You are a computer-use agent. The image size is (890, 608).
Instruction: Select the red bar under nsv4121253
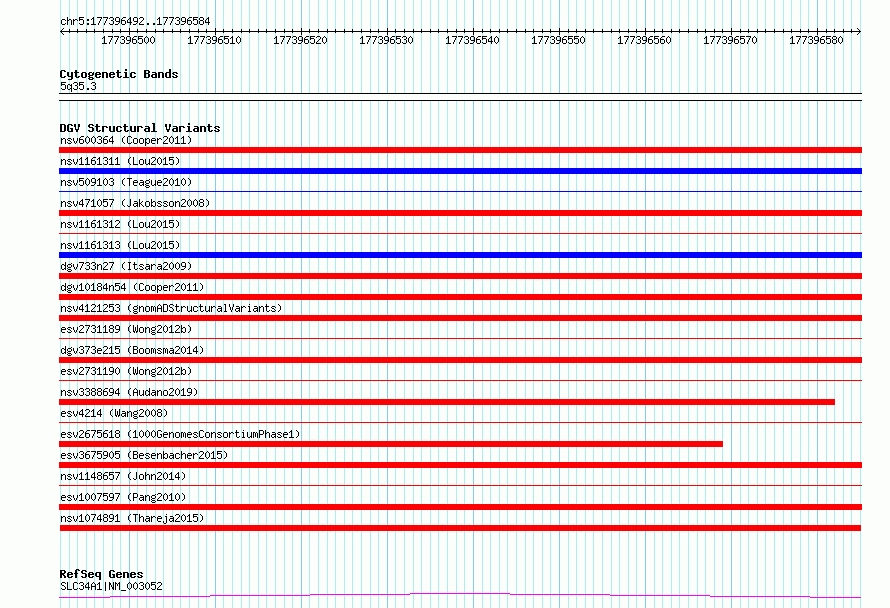(460, 318)
